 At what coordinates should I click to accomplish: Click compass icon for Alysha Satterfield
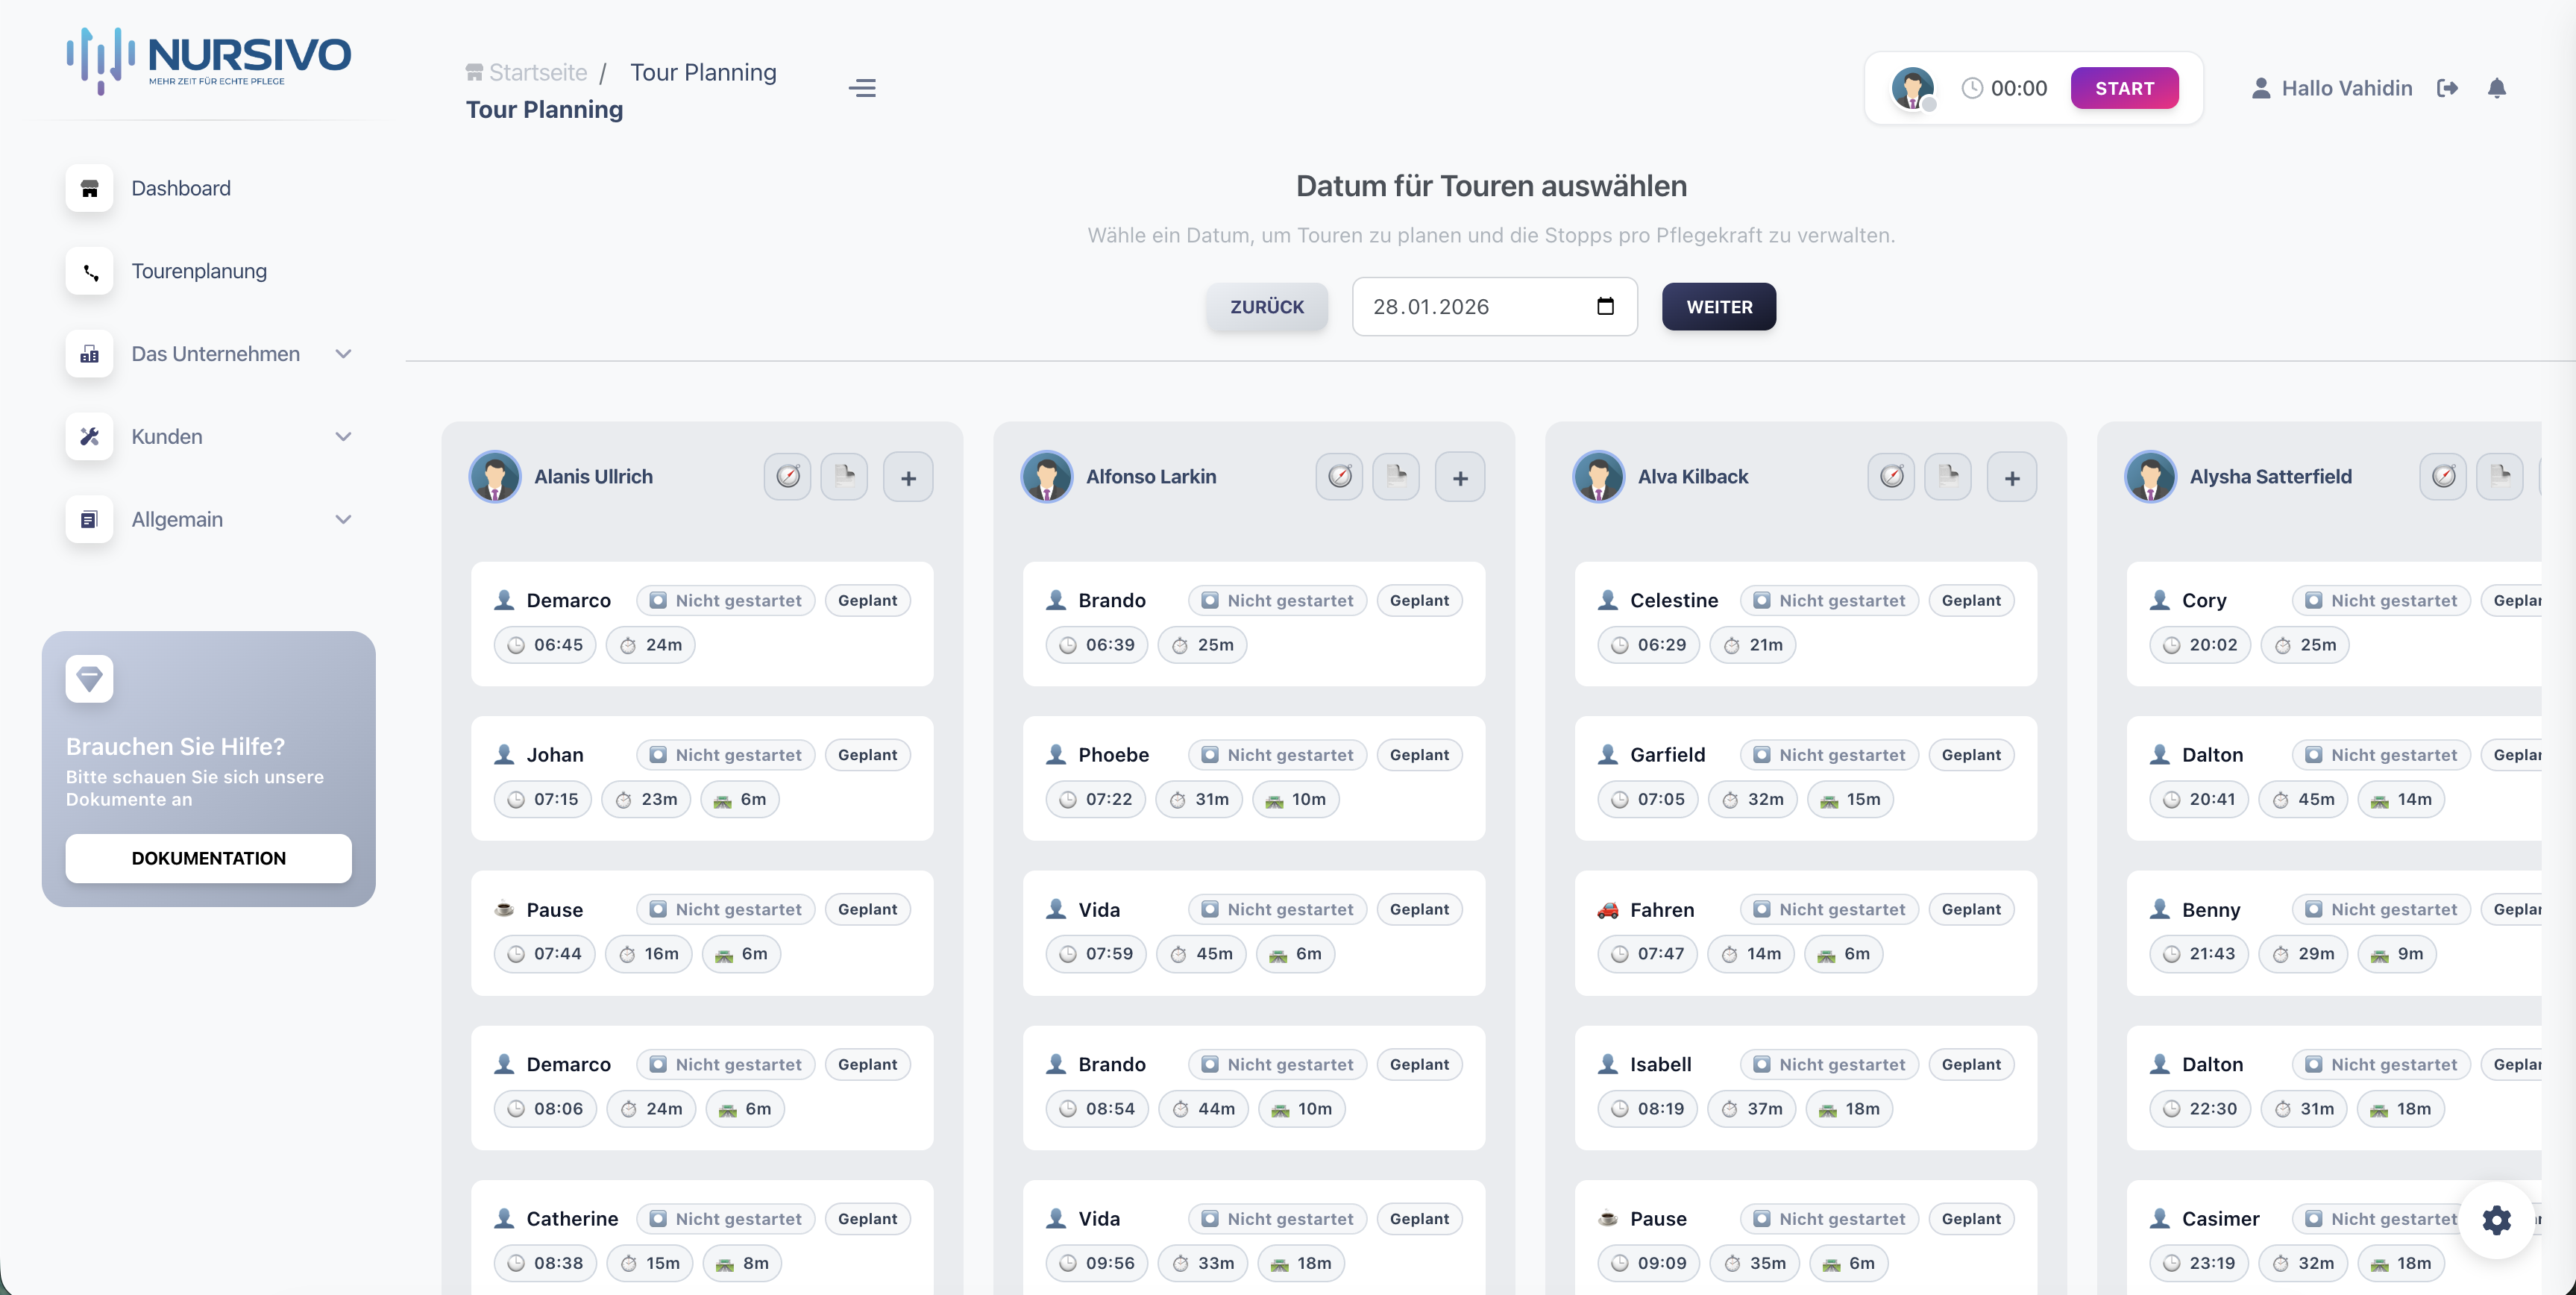2443,477
